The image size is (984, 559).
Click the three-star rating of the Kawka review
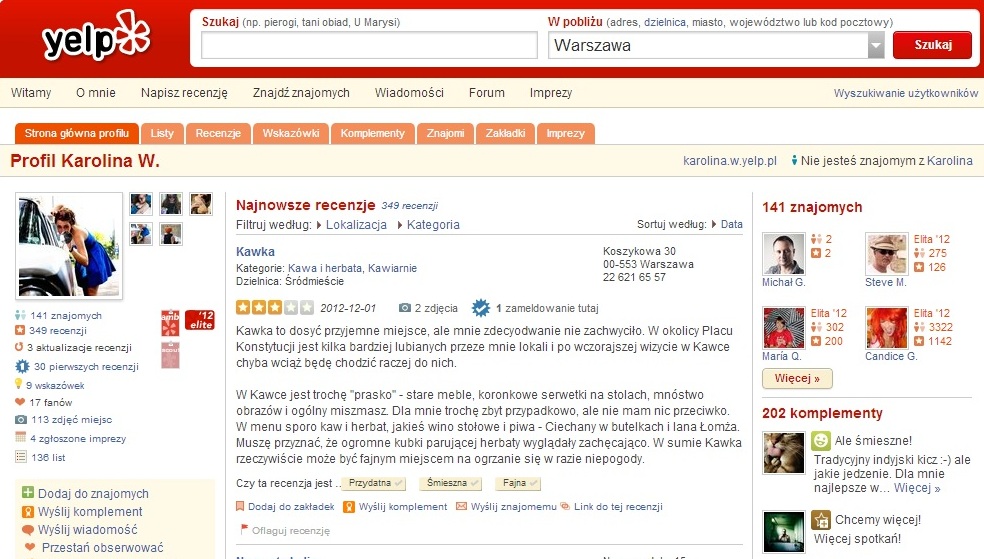265,308
